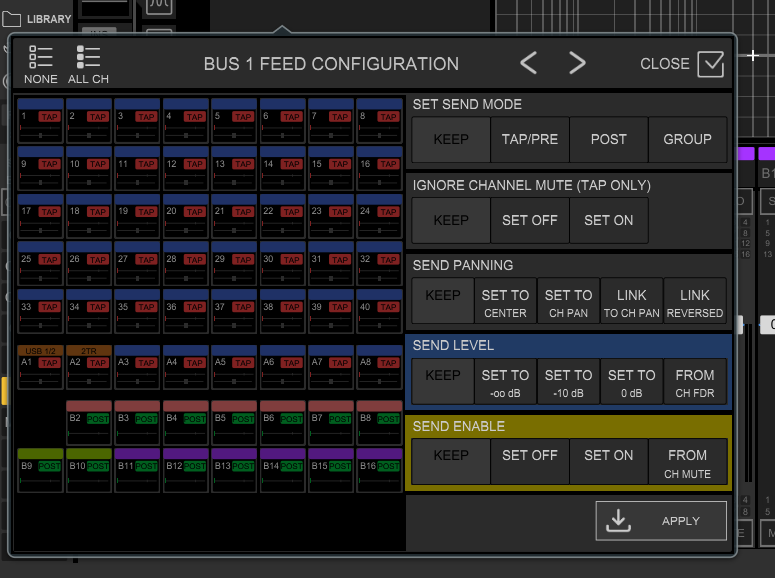This screenshot has width=775, height=578.
Task: Select channel 32 tile
Action: [x=379, y=264]
